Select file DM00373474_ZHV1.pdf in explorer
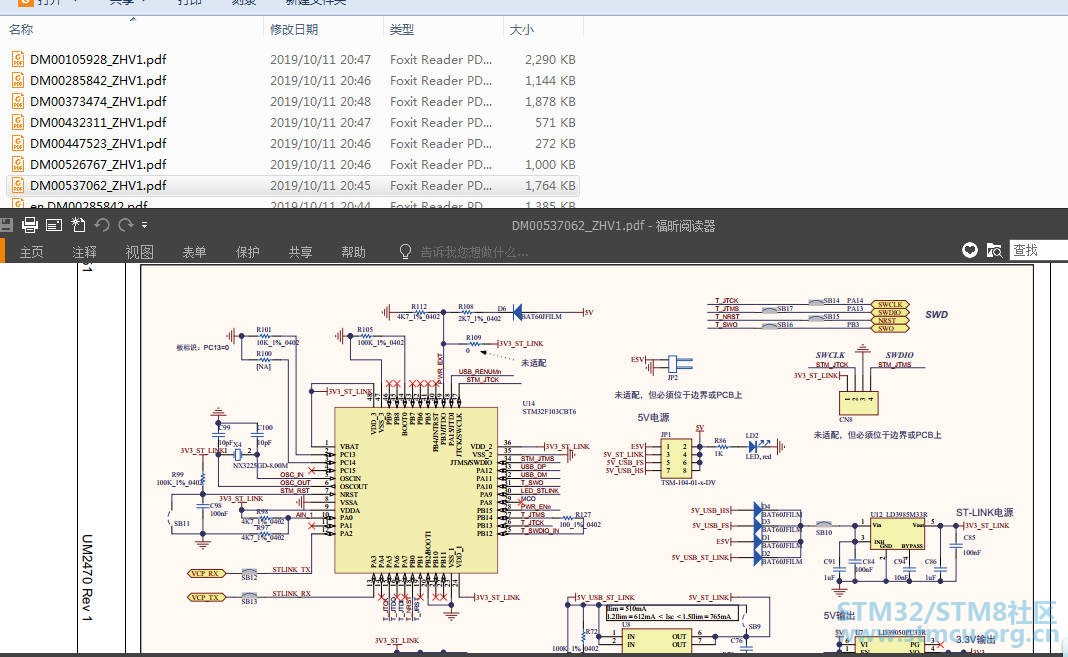This screenshot has height=657, width=1068. tap(98, 101)
